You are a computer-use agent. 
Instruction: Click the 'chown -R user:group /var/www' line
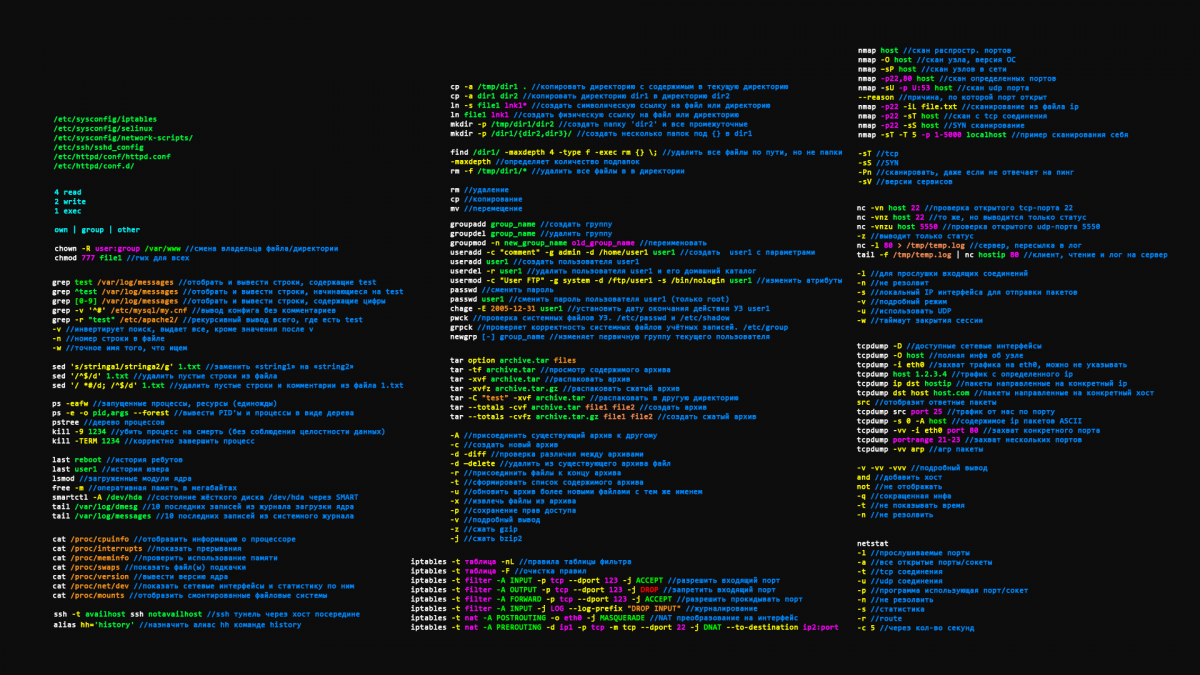[x=196, y=248]
